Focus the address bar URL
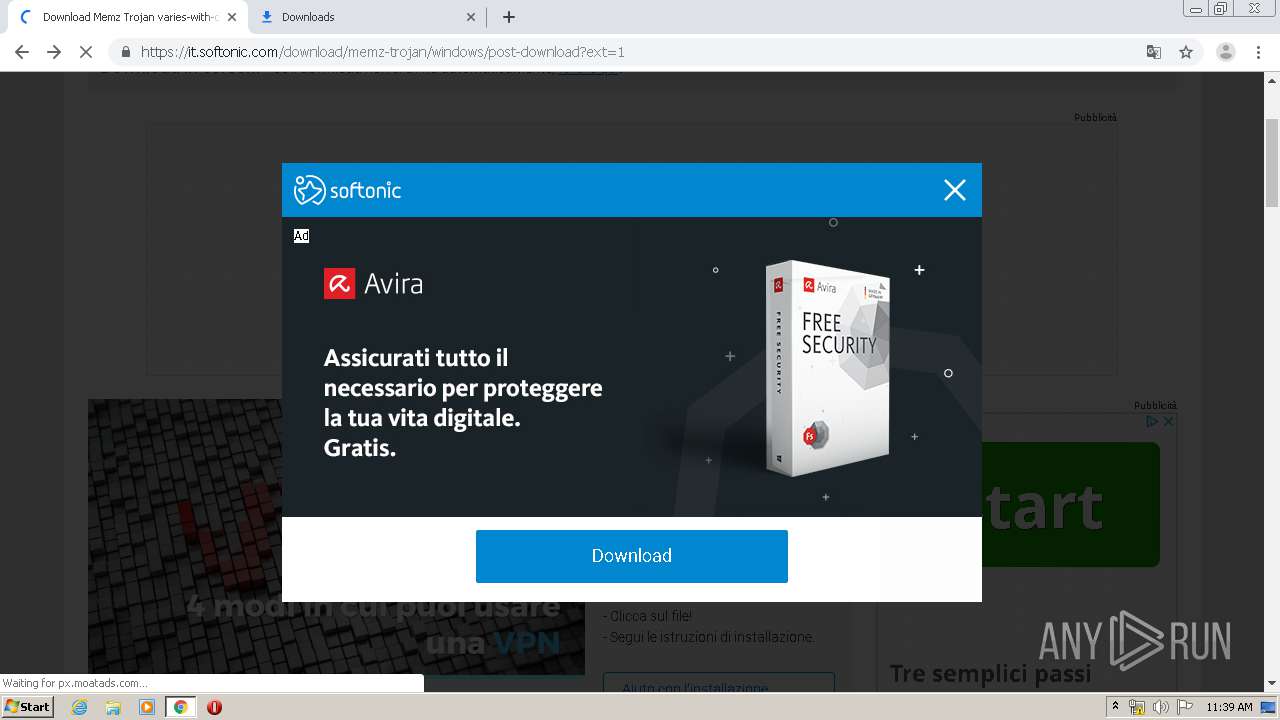The height and width of the screenshot is (720, 1280). click(383, 52)
